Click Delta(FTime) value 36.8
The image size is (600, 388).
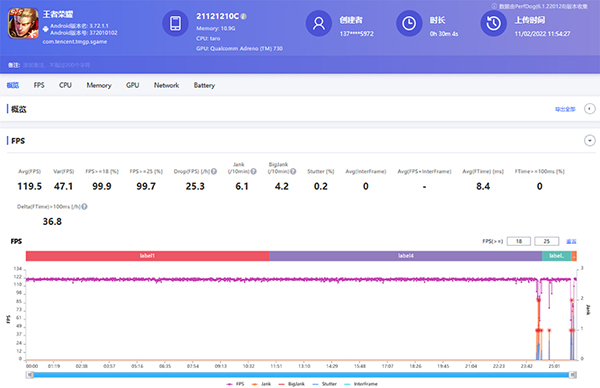52,222
